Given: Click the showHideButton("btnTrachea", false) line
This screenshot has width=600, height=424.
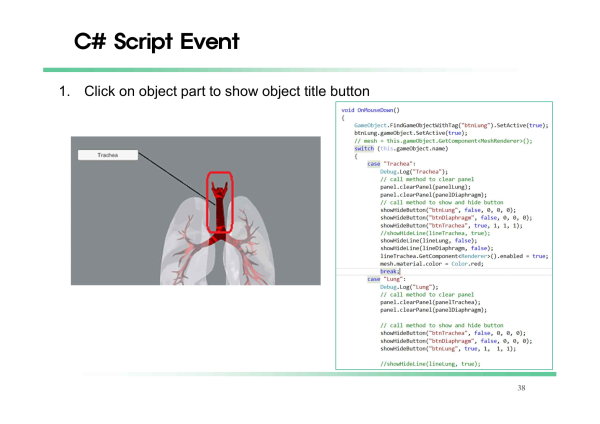Looking at the screenshot, I should pyautogui.click(x=453, y=333).
